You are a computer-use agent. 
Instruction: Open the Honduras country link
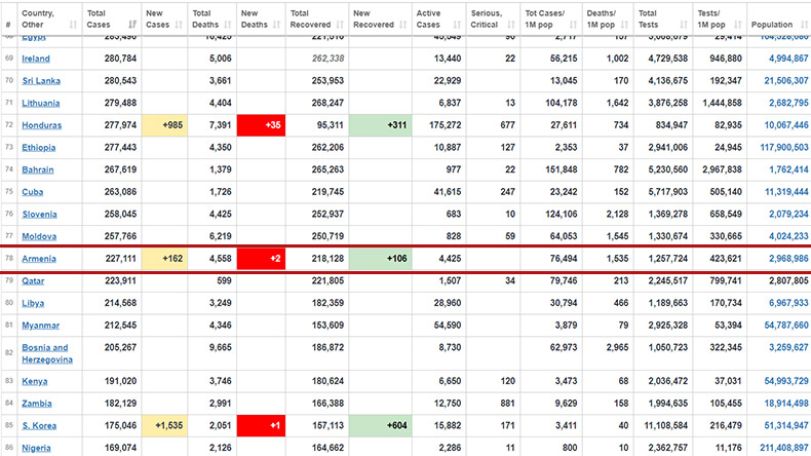pyautogui.click(x=41, y=125)
